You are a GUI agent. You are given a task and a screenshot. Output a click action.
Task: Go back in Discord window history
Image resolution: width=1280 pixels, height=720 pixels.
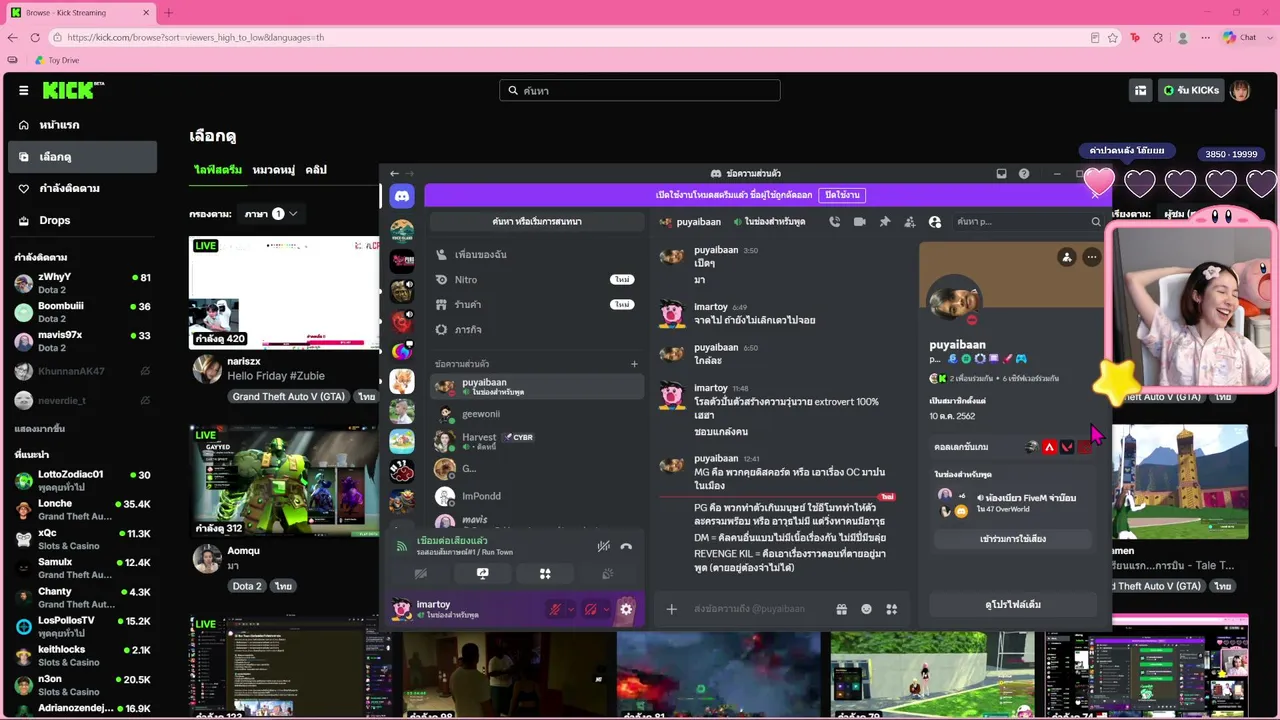point(394,173)
